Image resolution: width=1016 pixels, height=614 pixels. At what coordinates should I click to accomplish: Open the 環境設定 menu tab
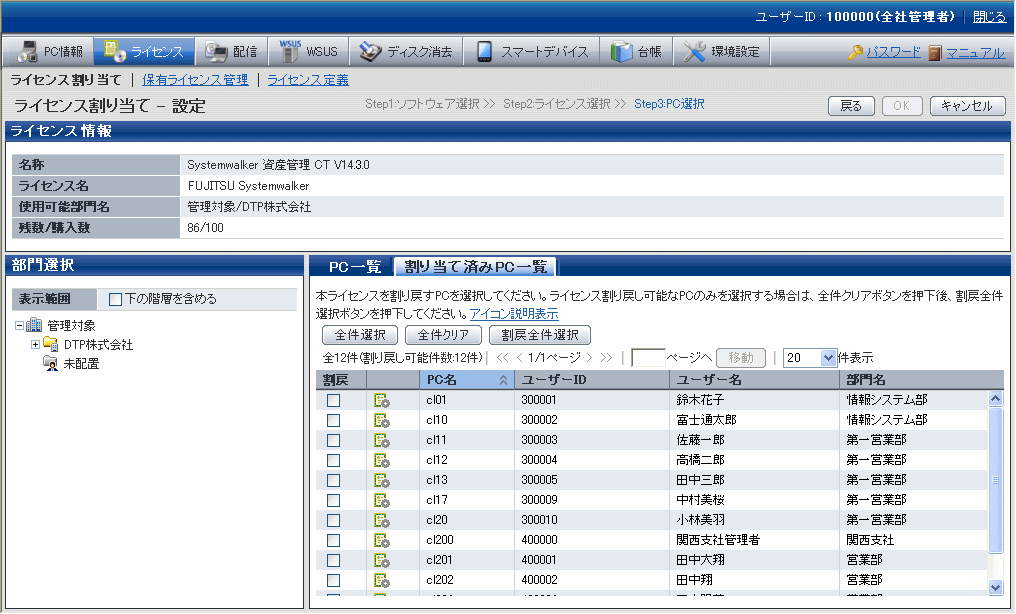[x=722, y=51]
